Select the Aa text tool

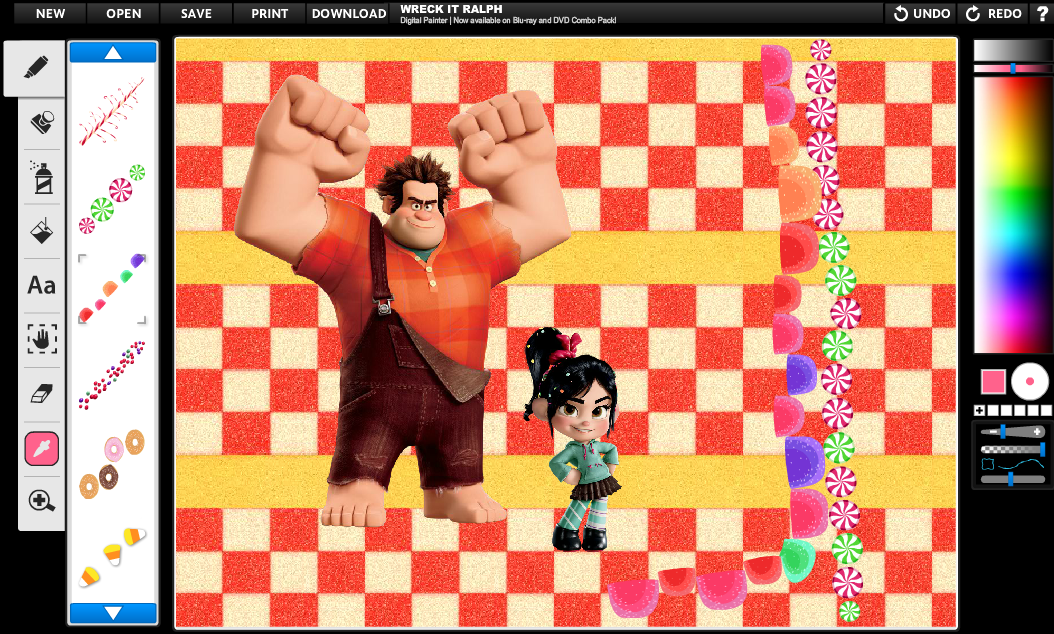pyautogui.click(x=42, y=286)
